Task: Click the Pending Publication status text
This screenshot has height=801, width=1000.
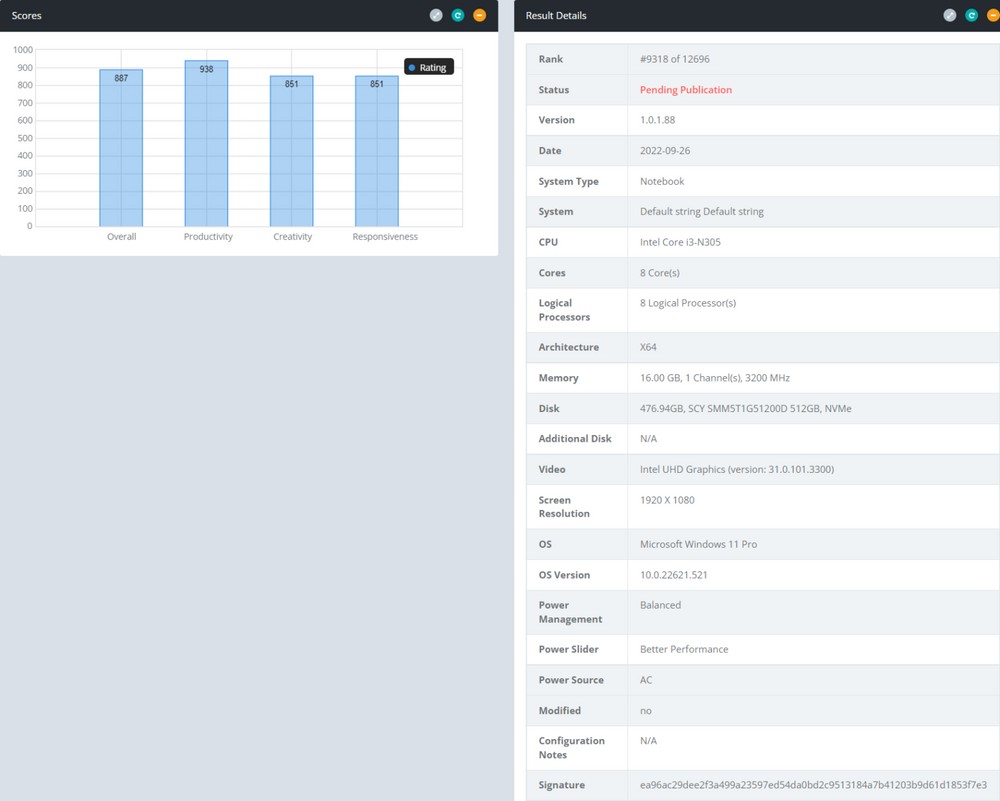Action: pyautogui.click(x=686, y=90)
